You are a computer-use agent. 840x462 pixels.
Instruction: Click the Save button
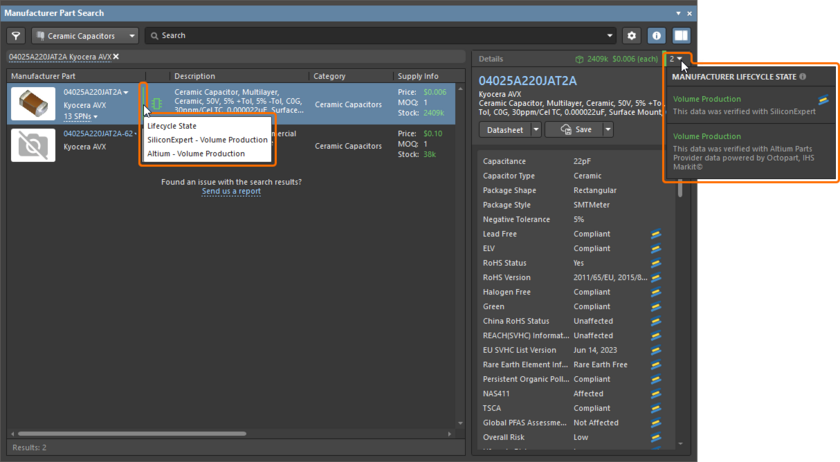[574, 130]
